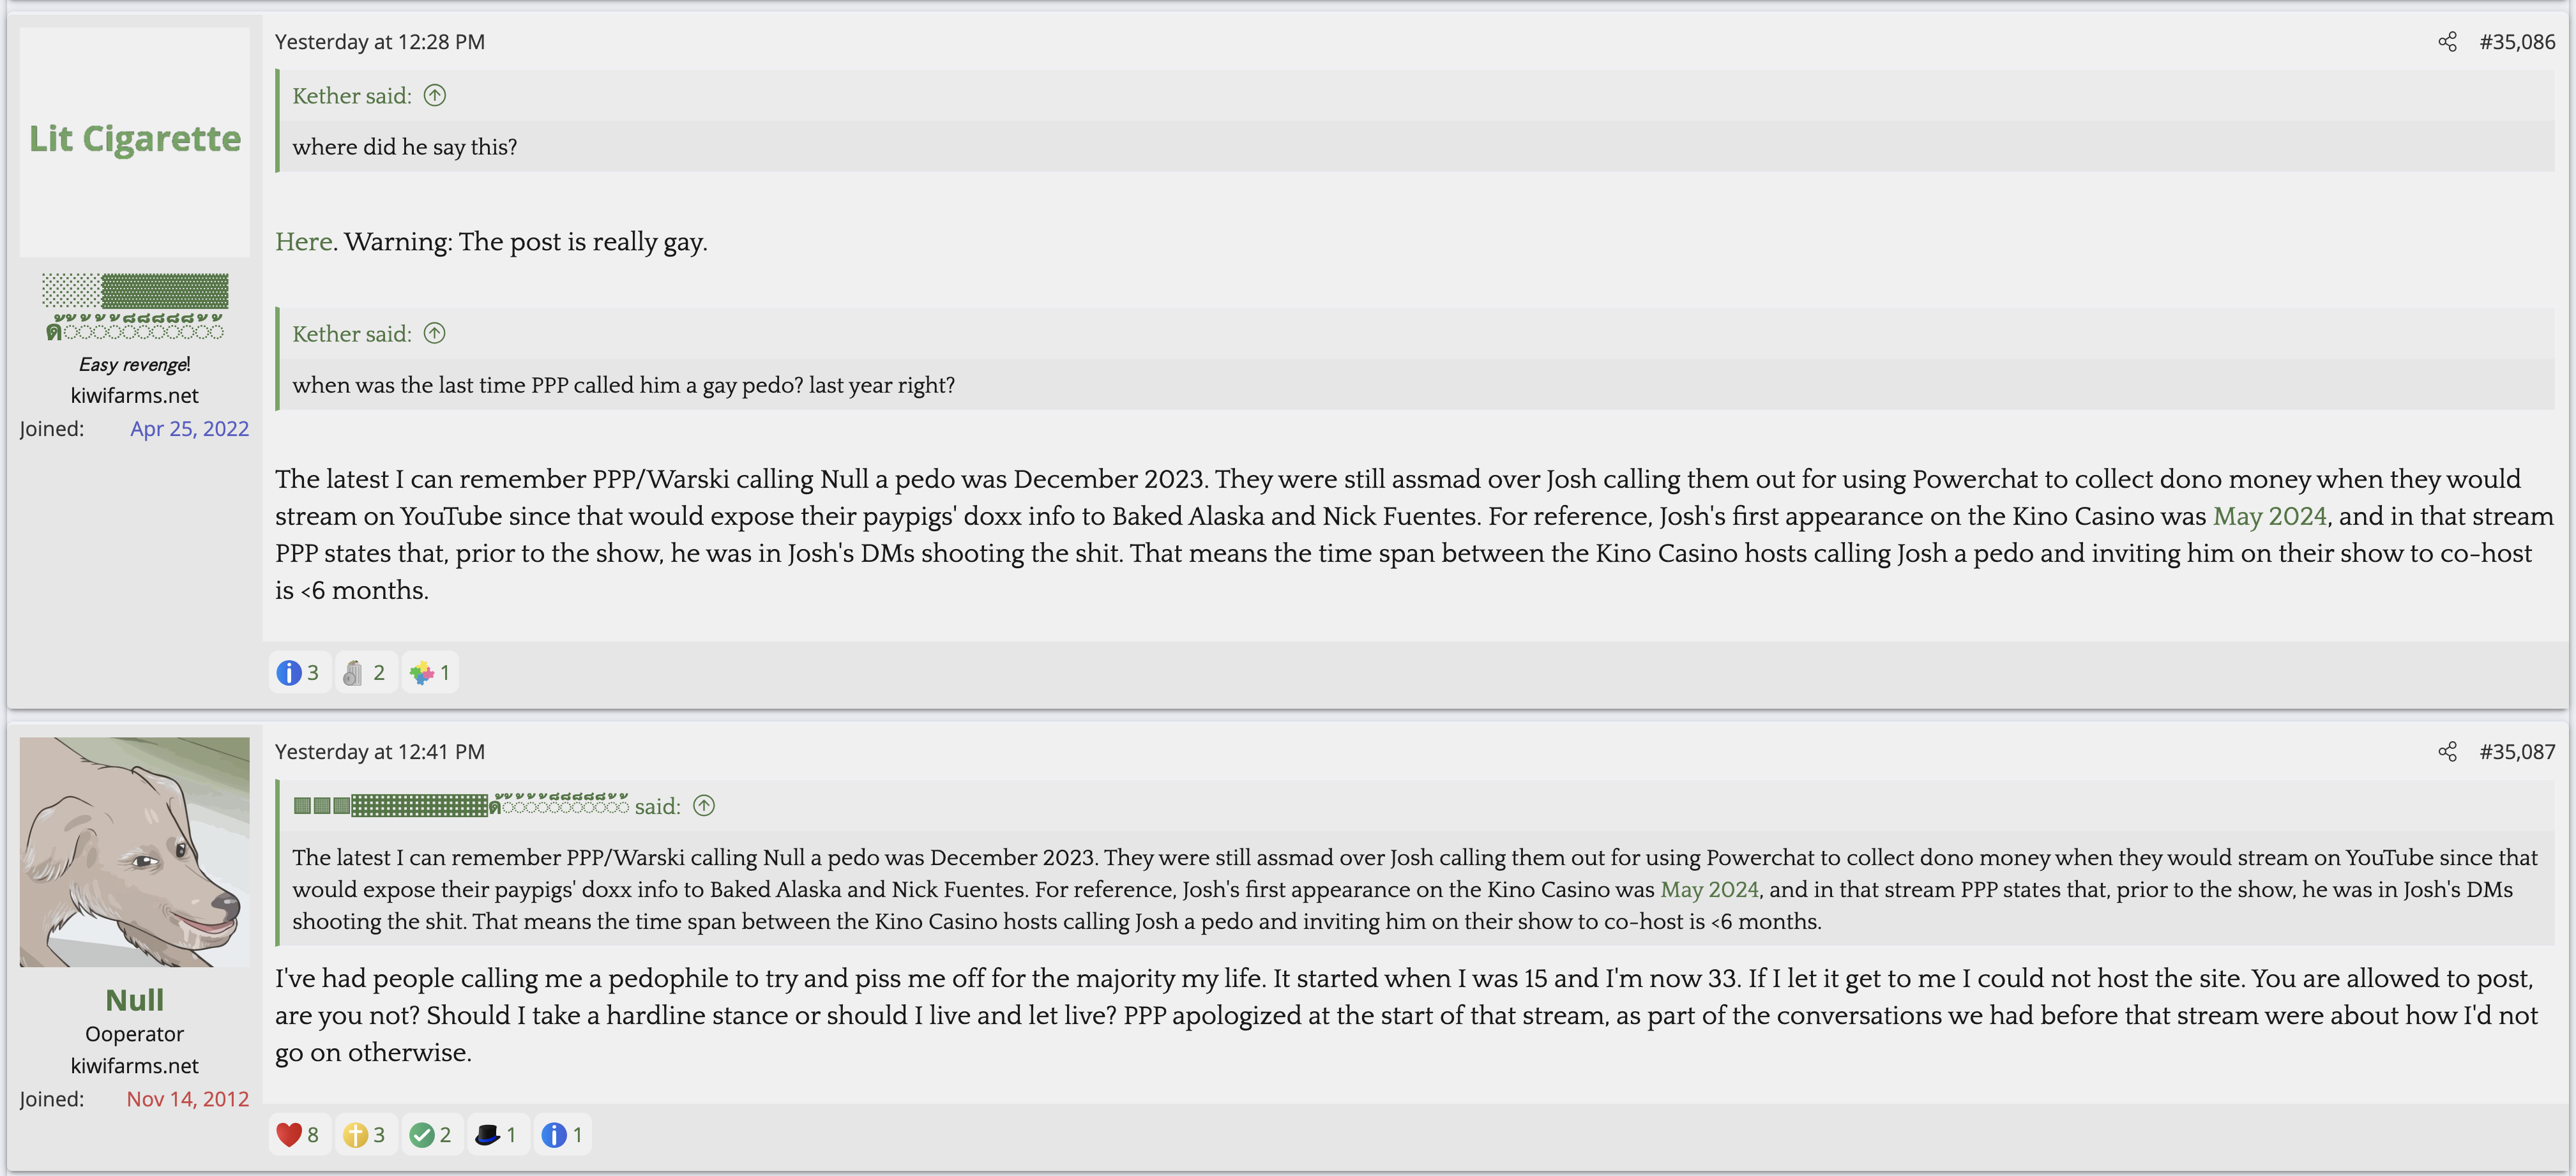Viewport: 2576px width, 1176px height.
Task: Click the green checkmark reaction with 2
Action: (x=431, y=1135)
